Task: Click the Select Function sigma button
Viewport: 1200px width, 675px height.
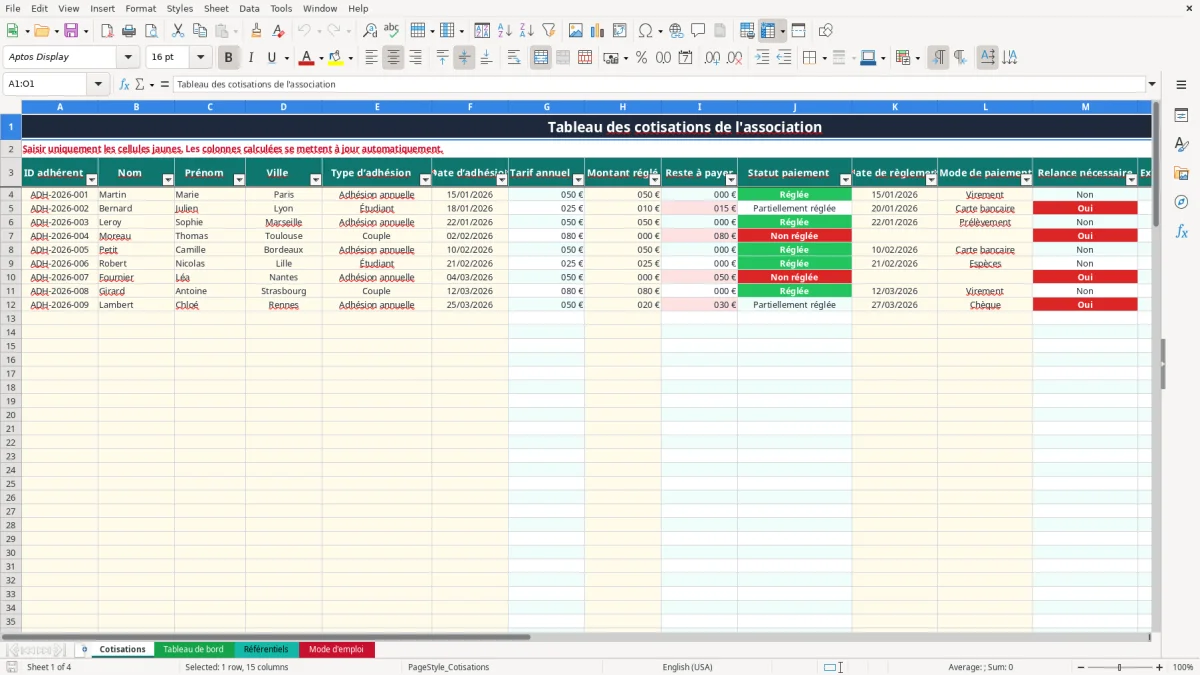Action: [x=139, y=84]
